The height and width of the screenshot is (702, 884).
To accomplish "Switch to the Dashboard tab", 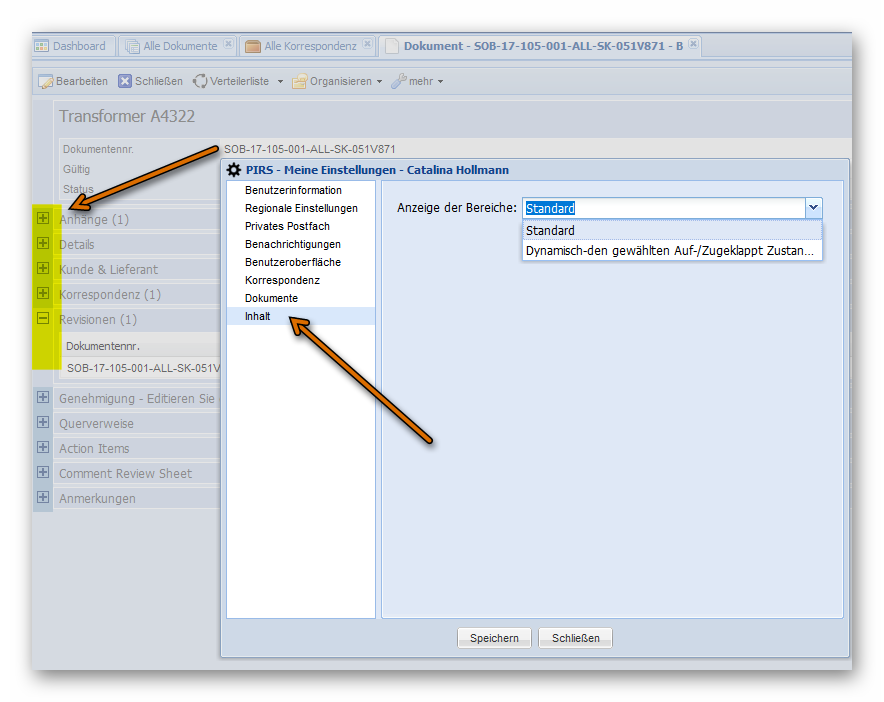I will tap(70, 46).
